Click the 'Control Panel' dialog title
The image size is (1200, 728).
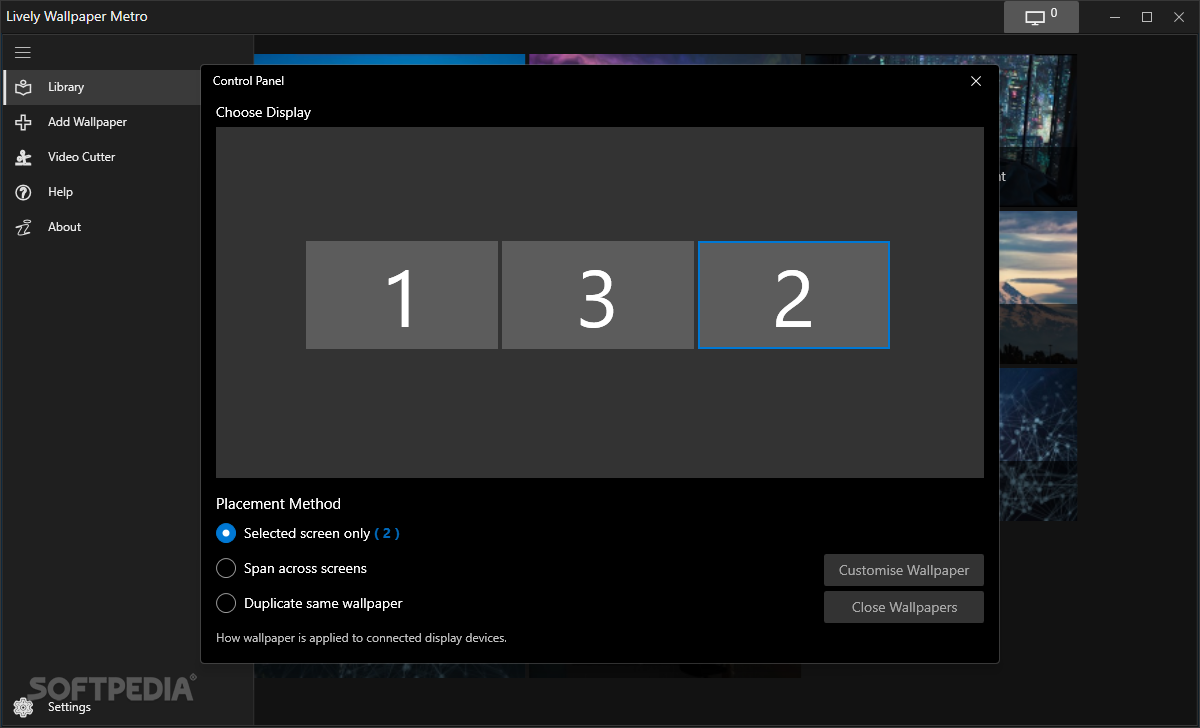tap(248, 81)
